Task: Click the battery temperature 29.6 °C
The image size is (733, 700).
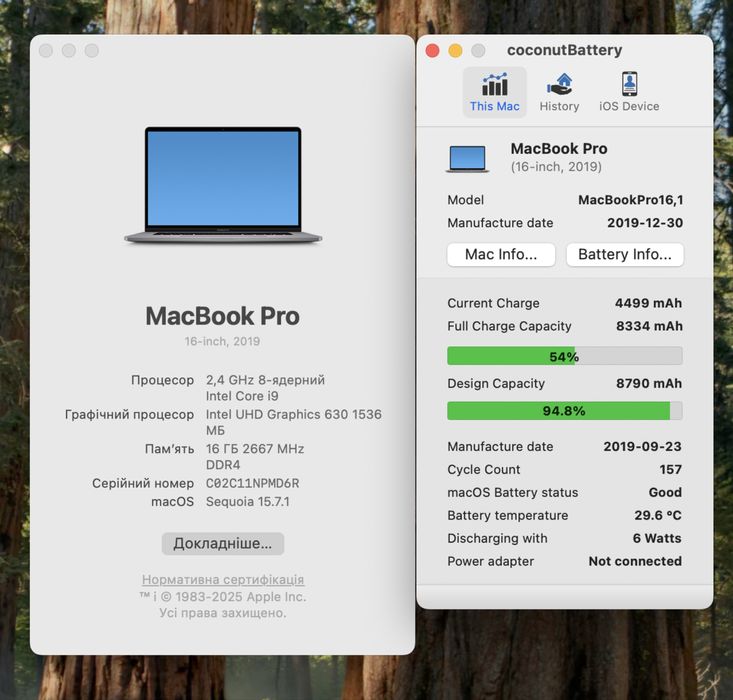Action: pos(658,515)
